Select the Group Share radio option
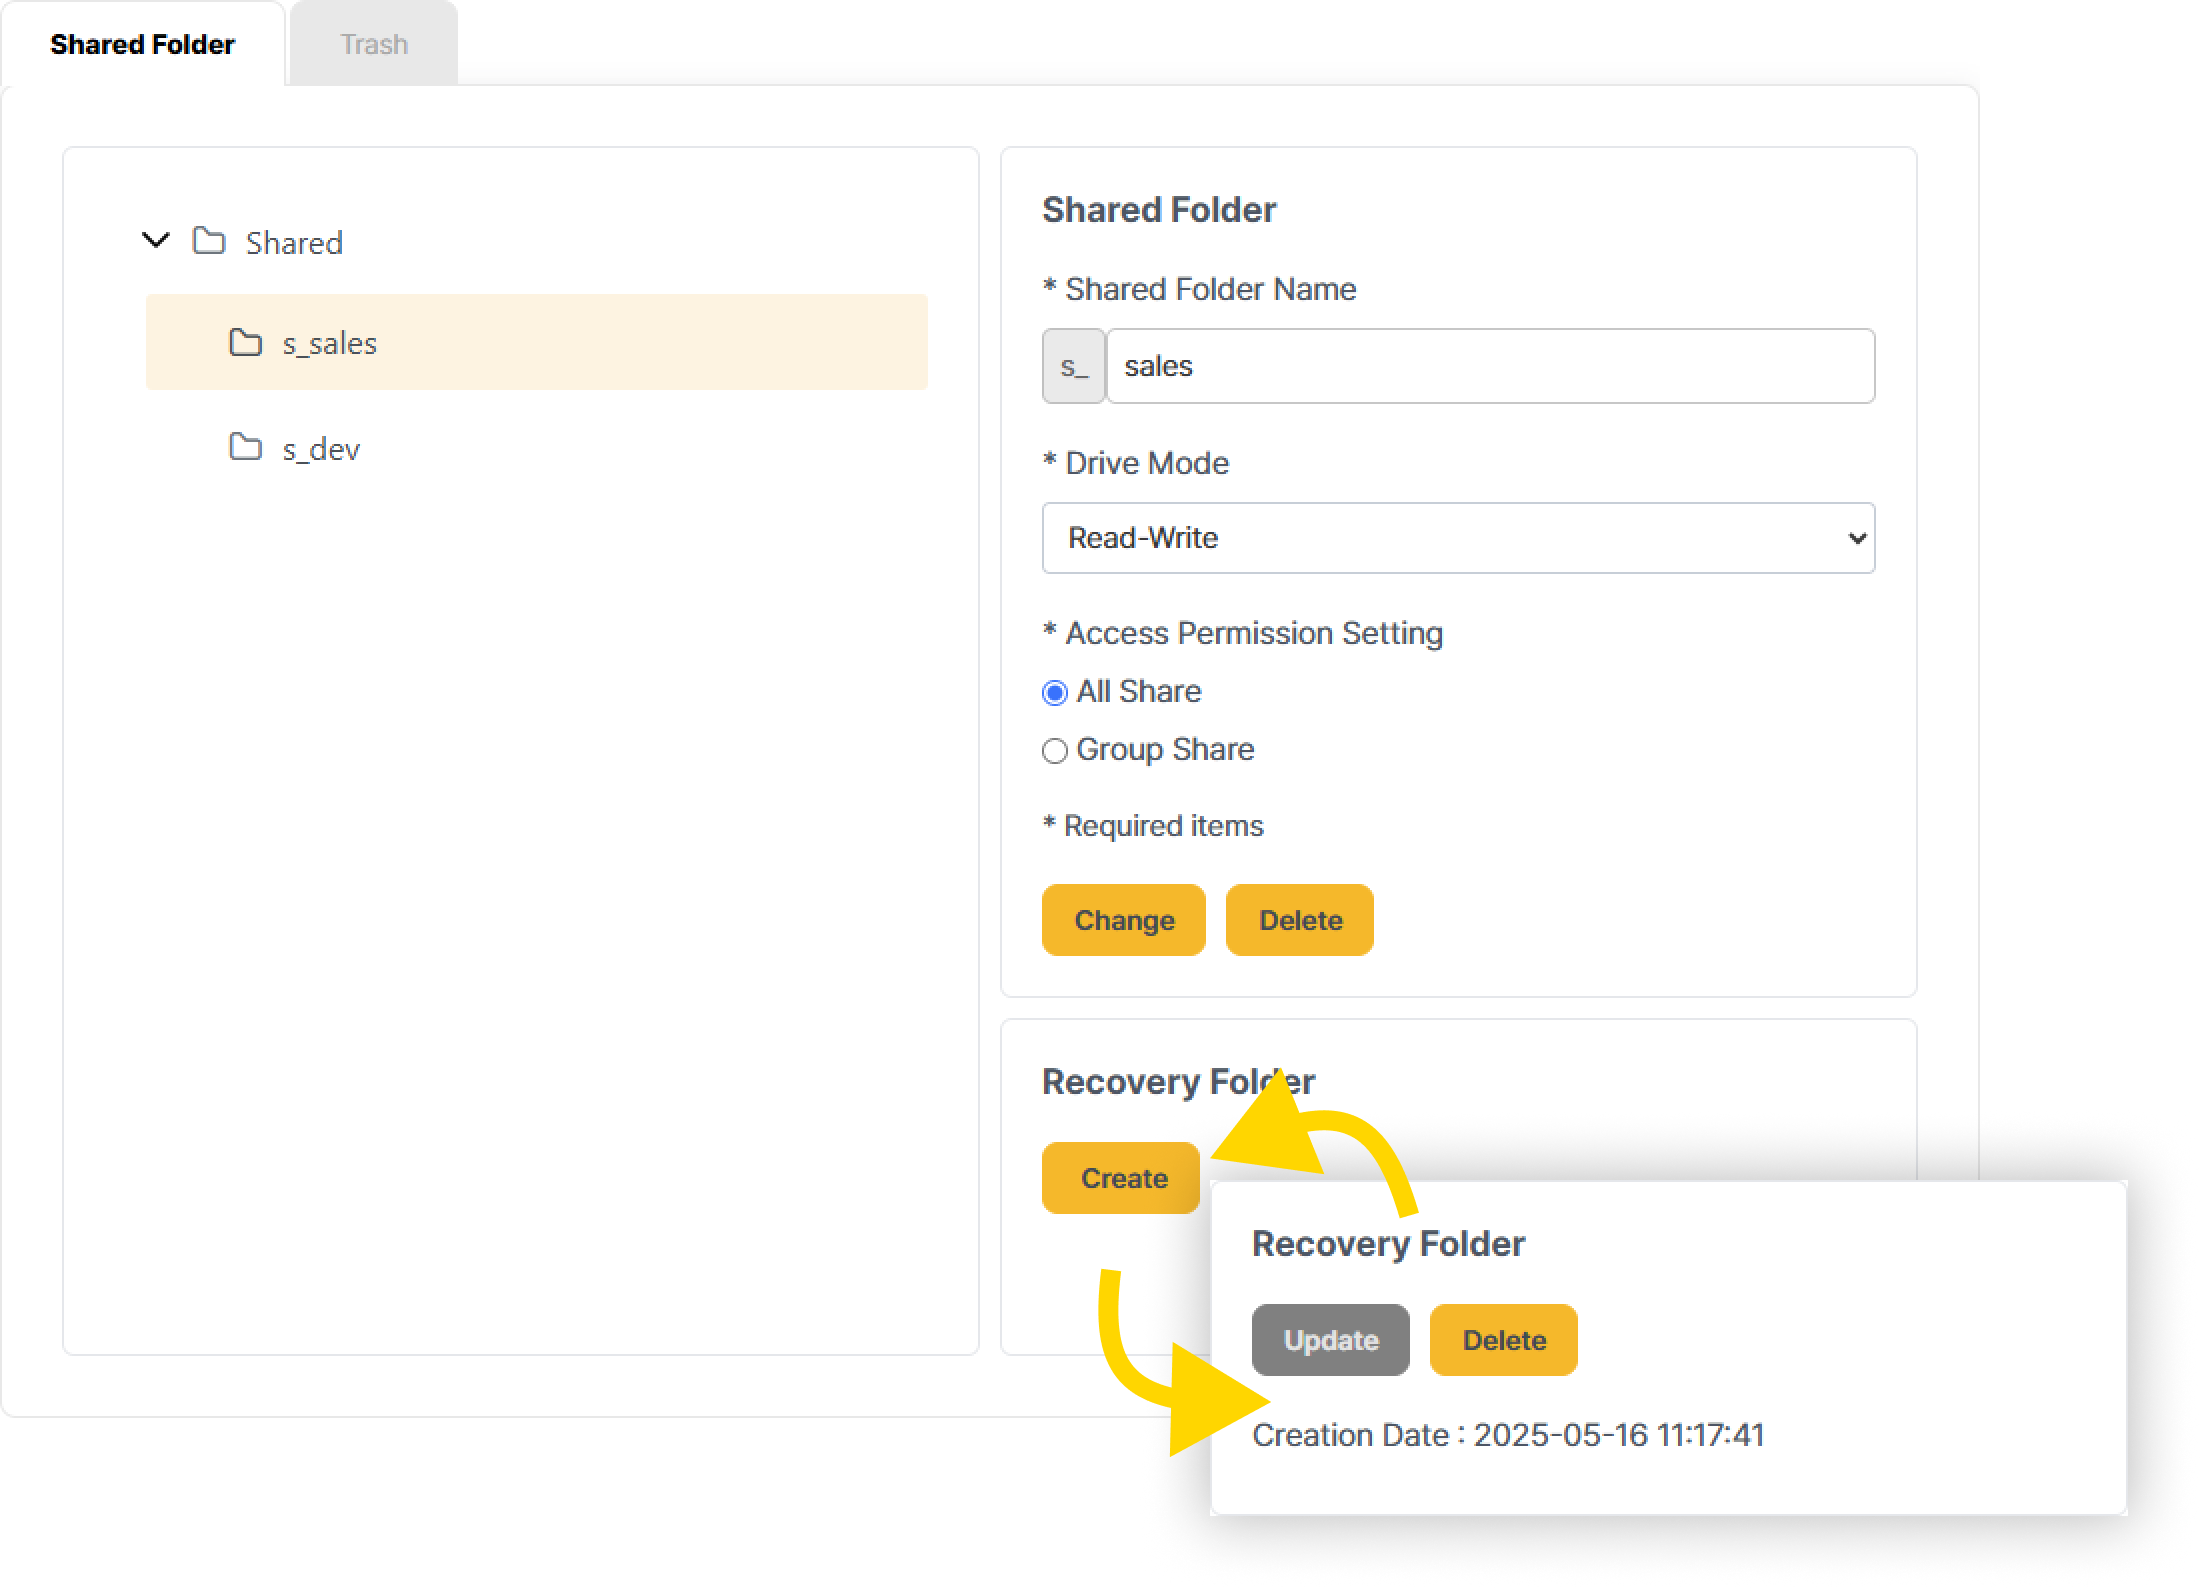 pyautogui.click(x=1055, y=750)
